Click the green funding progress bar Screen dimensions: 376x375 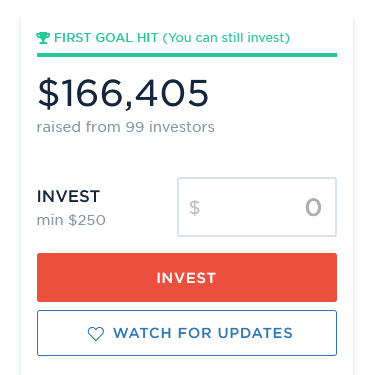tap(187, 55)
